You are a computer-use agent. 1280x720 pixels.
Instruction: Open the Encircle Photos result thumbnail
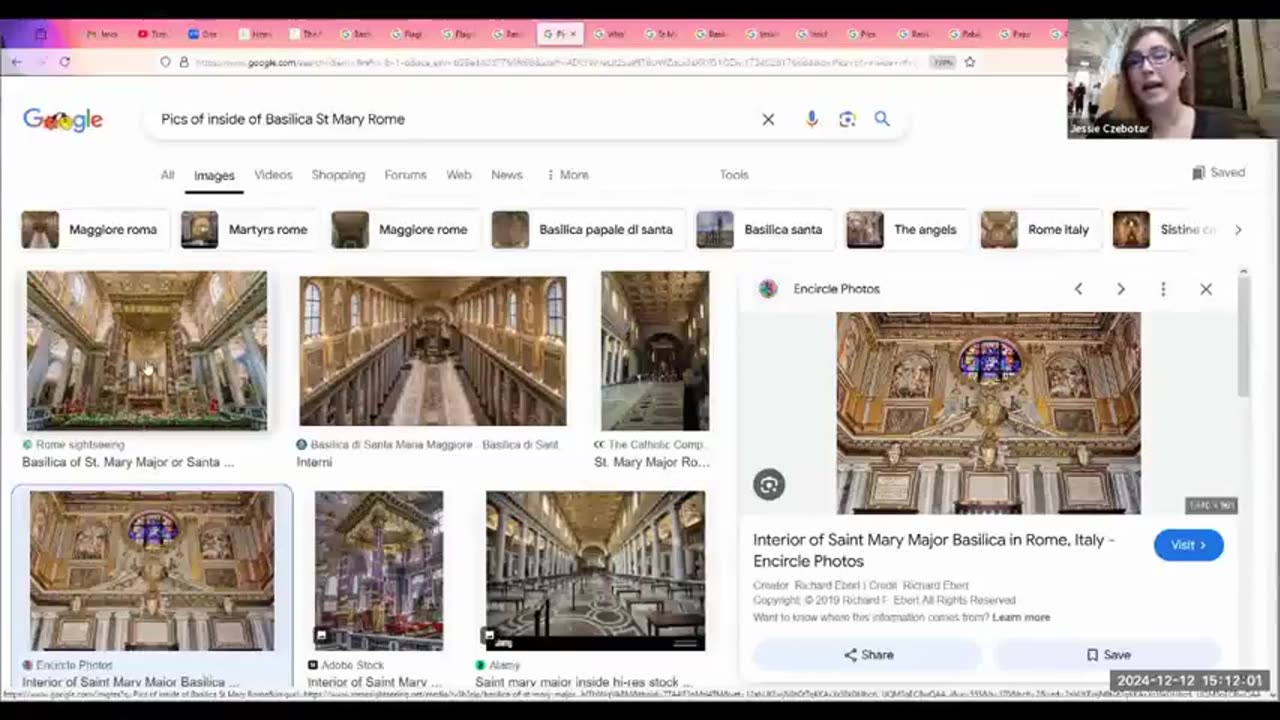152,571
